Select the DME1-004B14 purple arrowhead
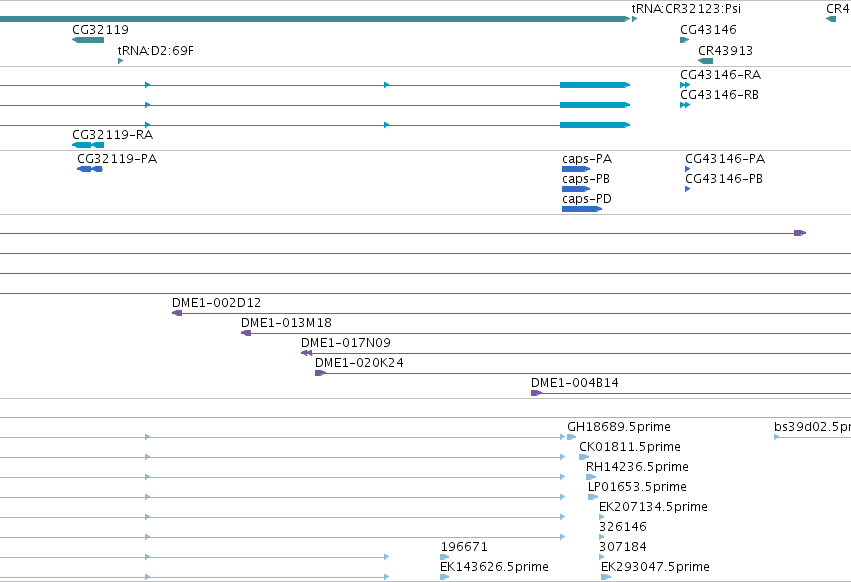This screenshot has width=851, height=582. pos(536,393)
